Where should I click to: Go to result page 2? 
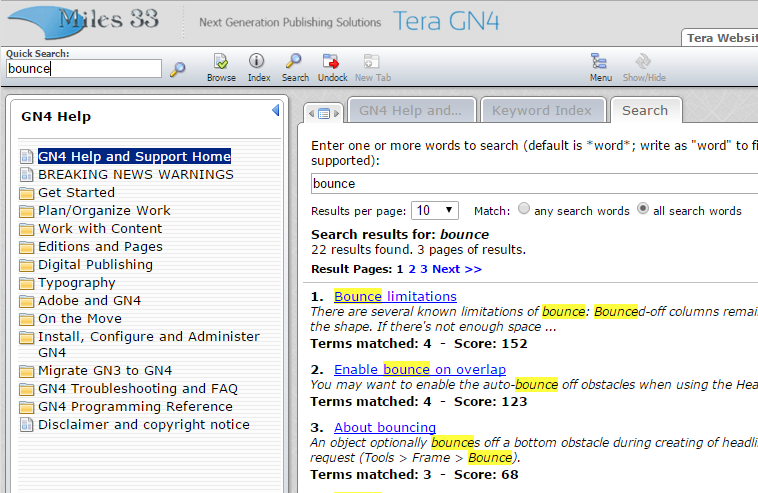[412, 269]
